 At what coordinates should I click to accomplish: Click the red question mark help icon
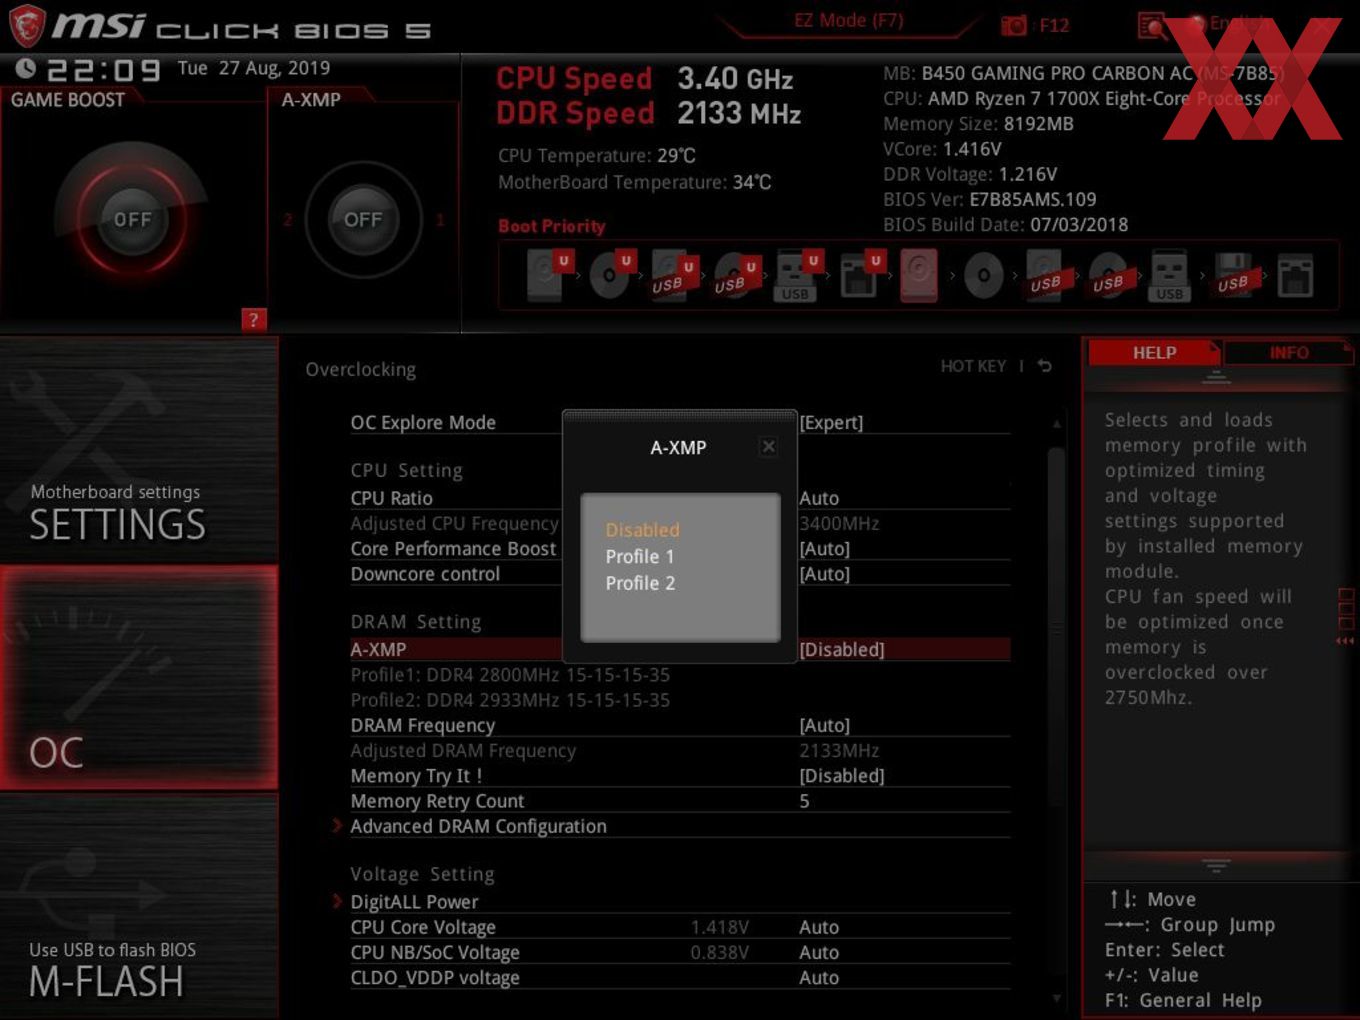(254, 319)
